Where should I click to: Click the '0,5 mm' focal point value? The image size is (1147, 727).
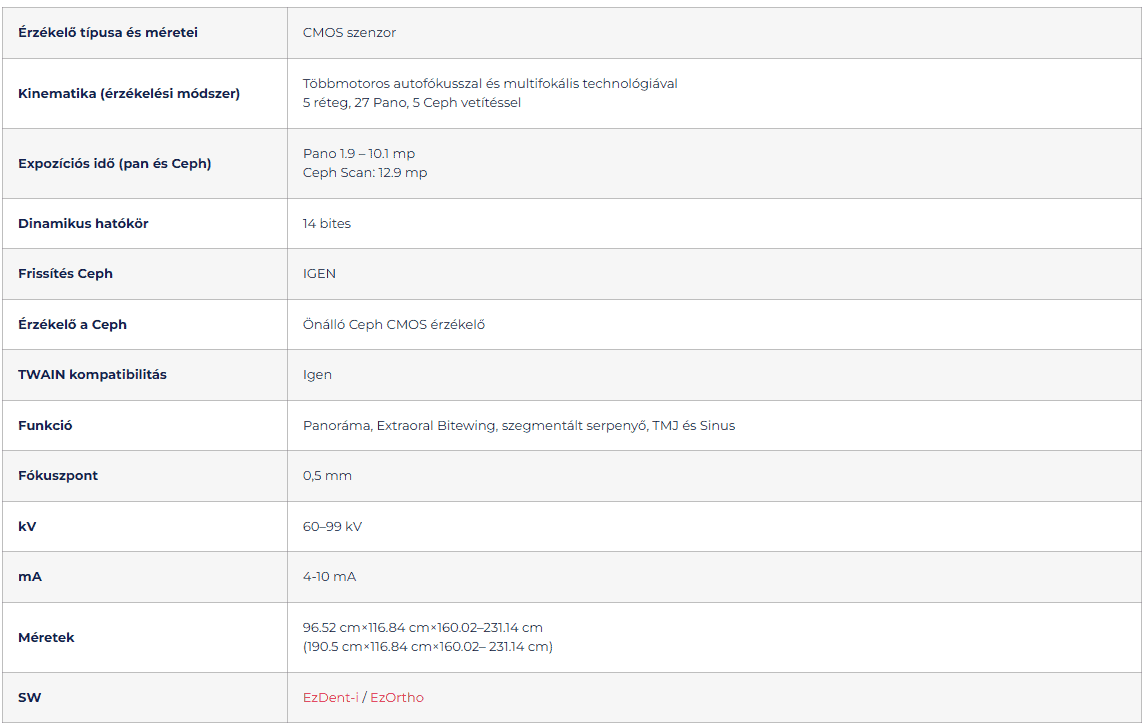pos(327,475)
